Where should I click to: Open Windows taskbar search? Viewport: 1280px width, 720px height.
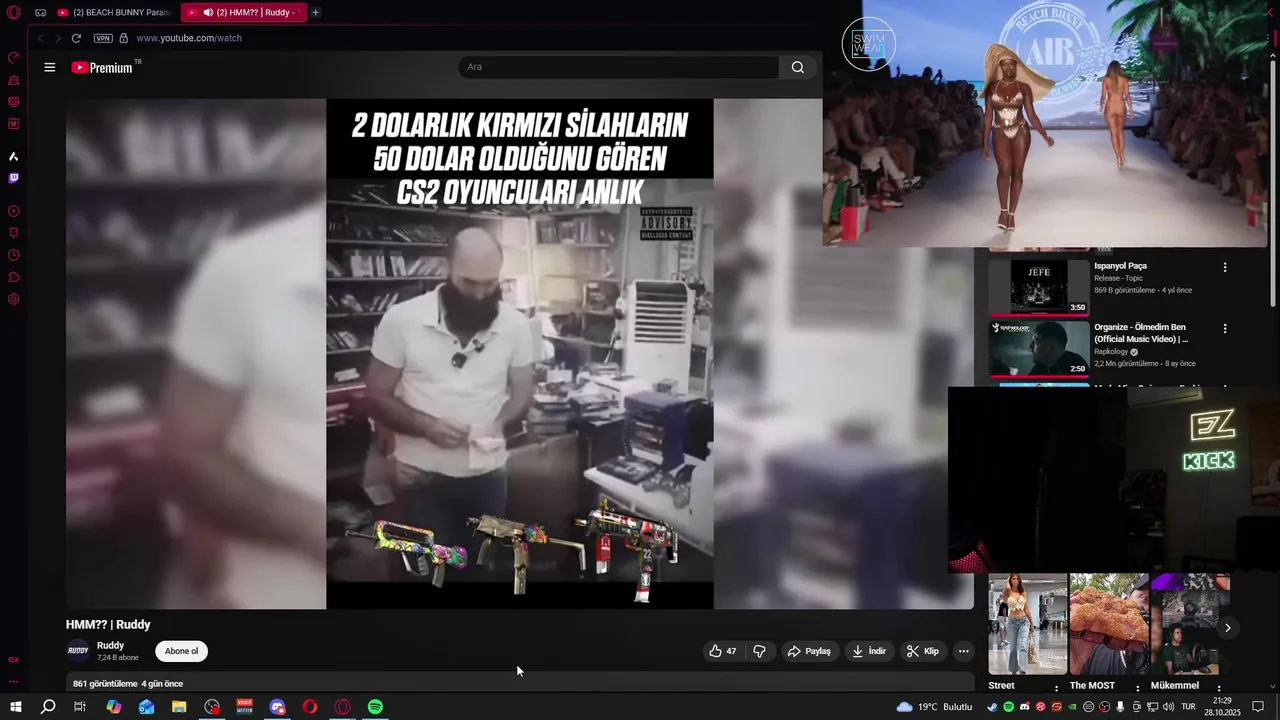pyautogui.click(x=48, y=707)
